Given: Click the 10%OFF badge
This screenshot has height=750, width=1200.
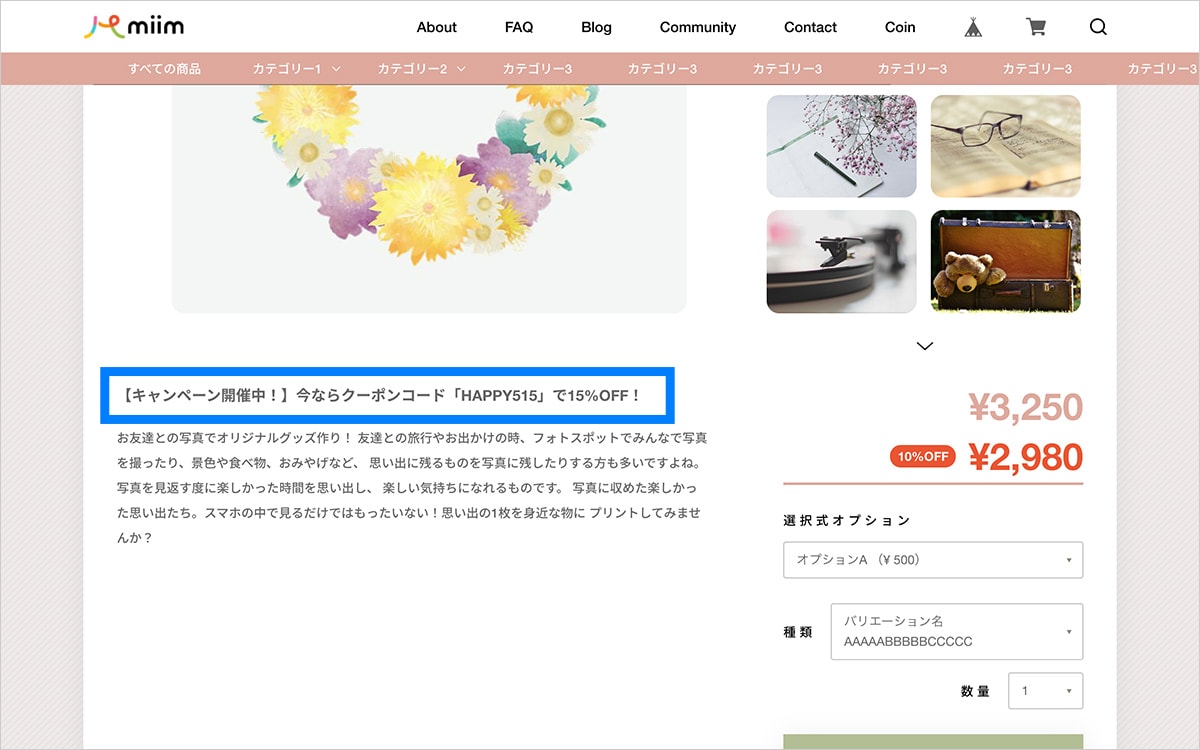Looking at the screenshot, I should [x=923, y=457].
